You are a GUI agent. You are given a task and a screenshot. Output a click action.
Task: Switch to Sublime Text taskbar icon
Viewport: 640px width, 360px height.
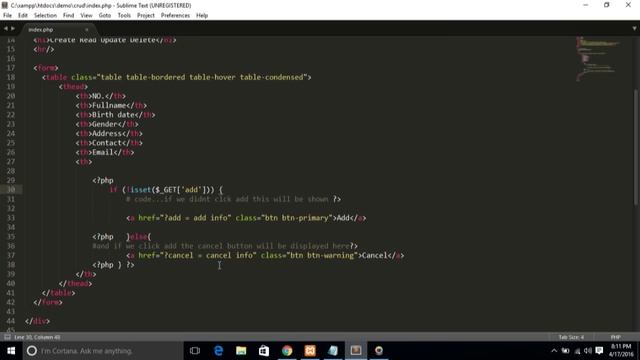(x=356, y=351)
